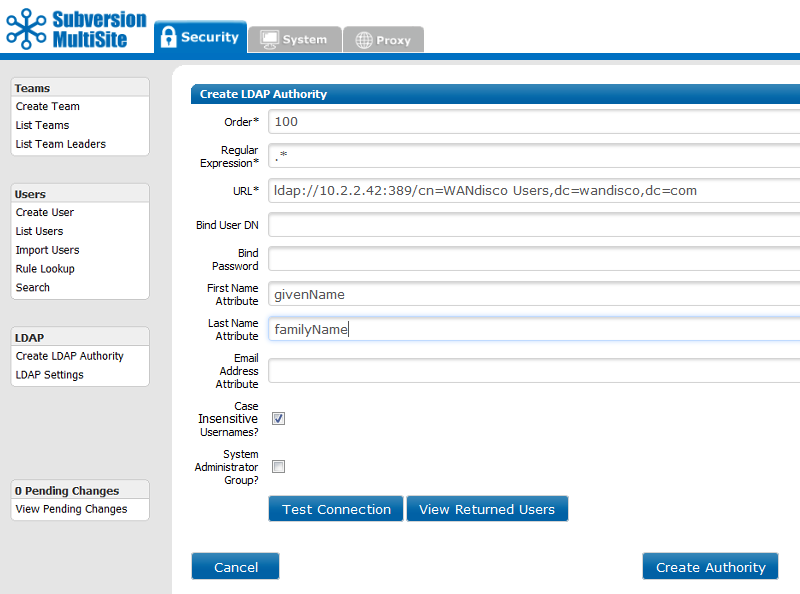Open List Team Leaders link
This screenshot has width=800, height=594.
click(61, 144)
